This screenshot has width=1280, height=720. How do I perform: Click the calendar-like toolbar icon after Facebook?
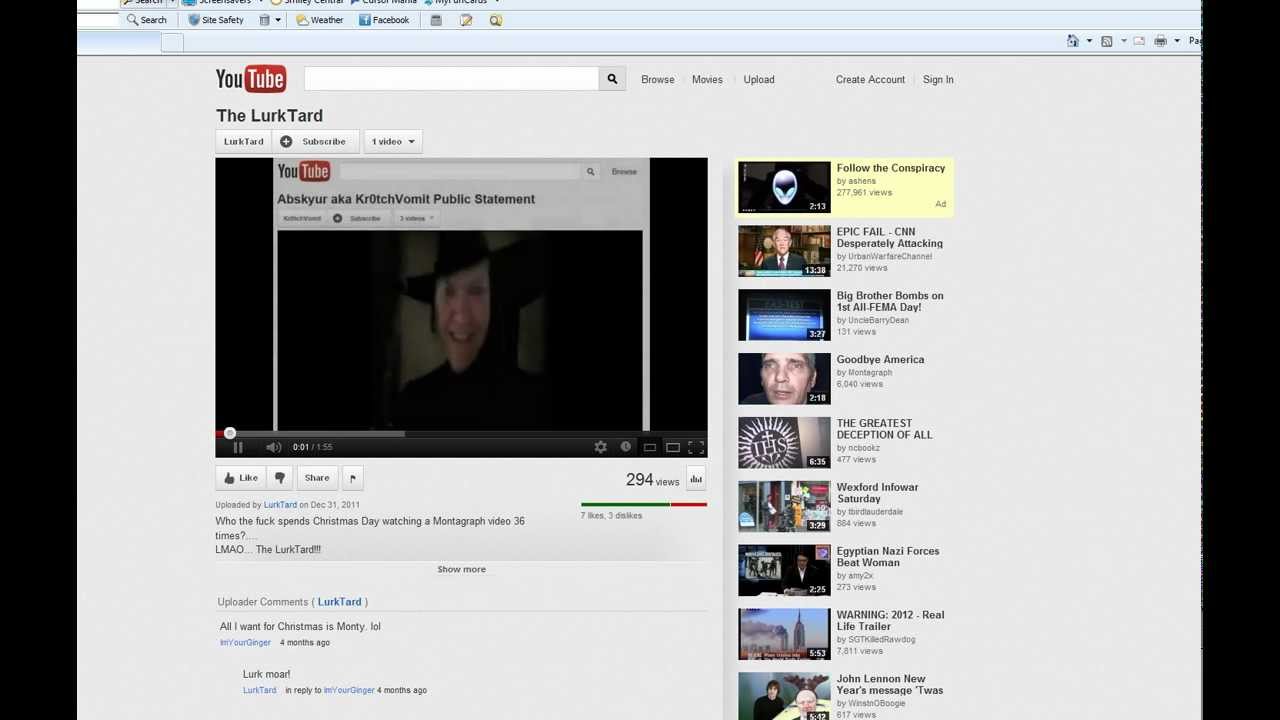tap(436, 20)
